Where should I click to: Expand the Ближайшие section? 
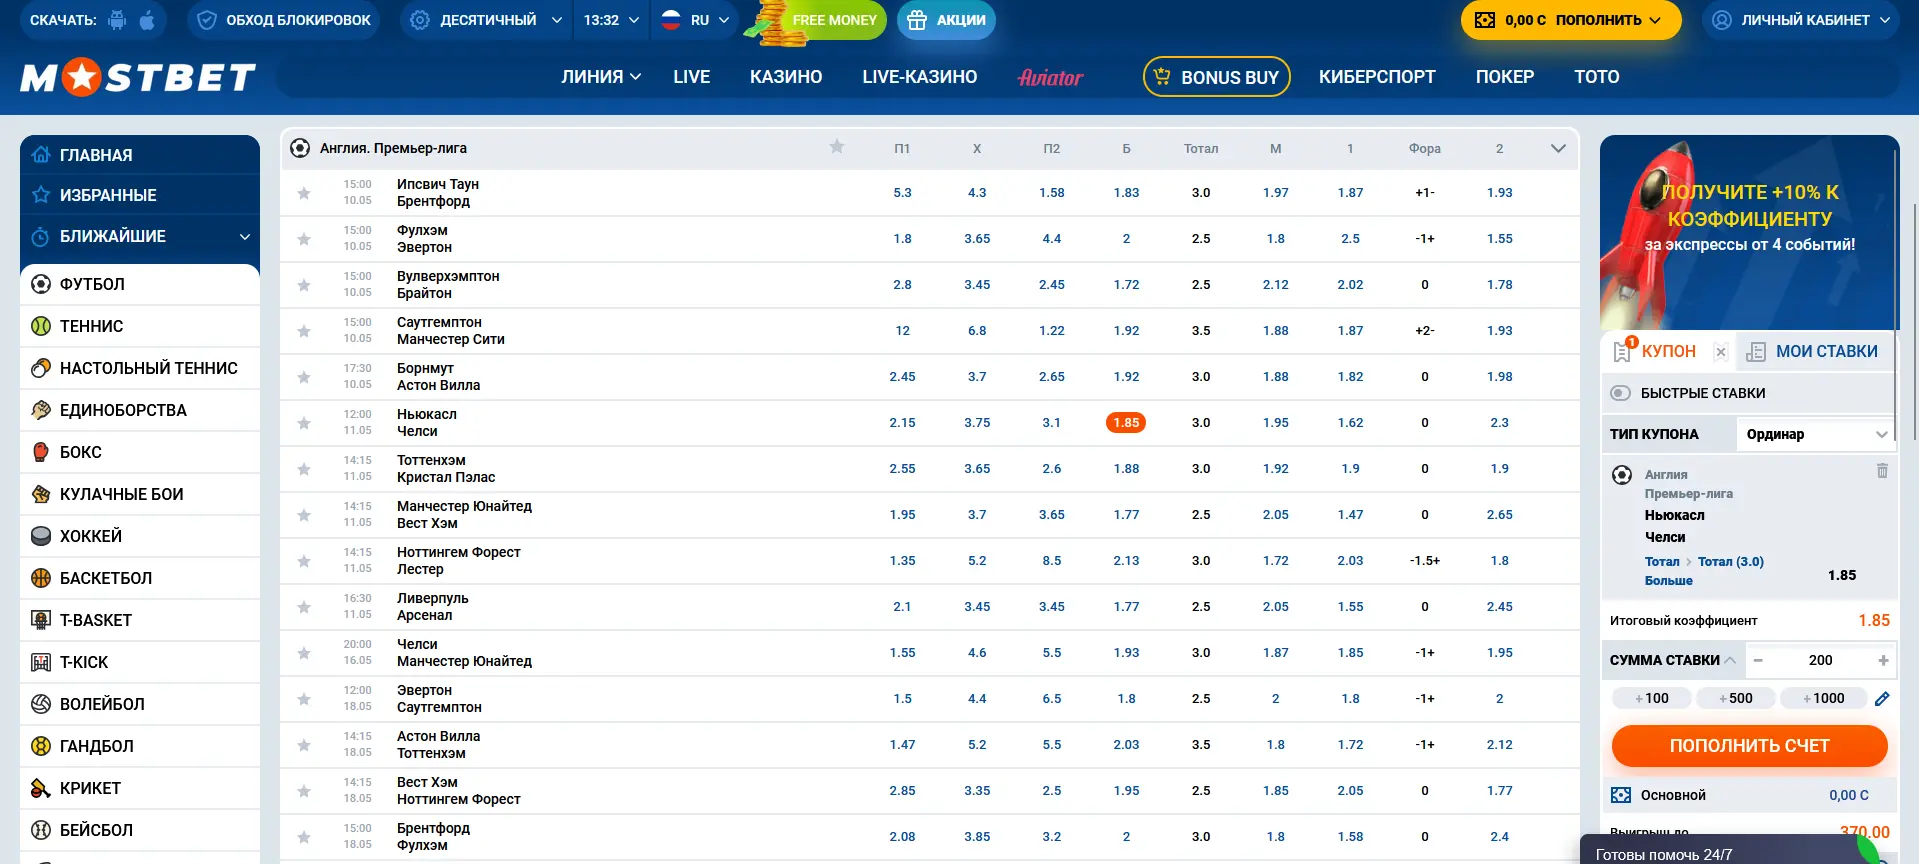(140, 236)
